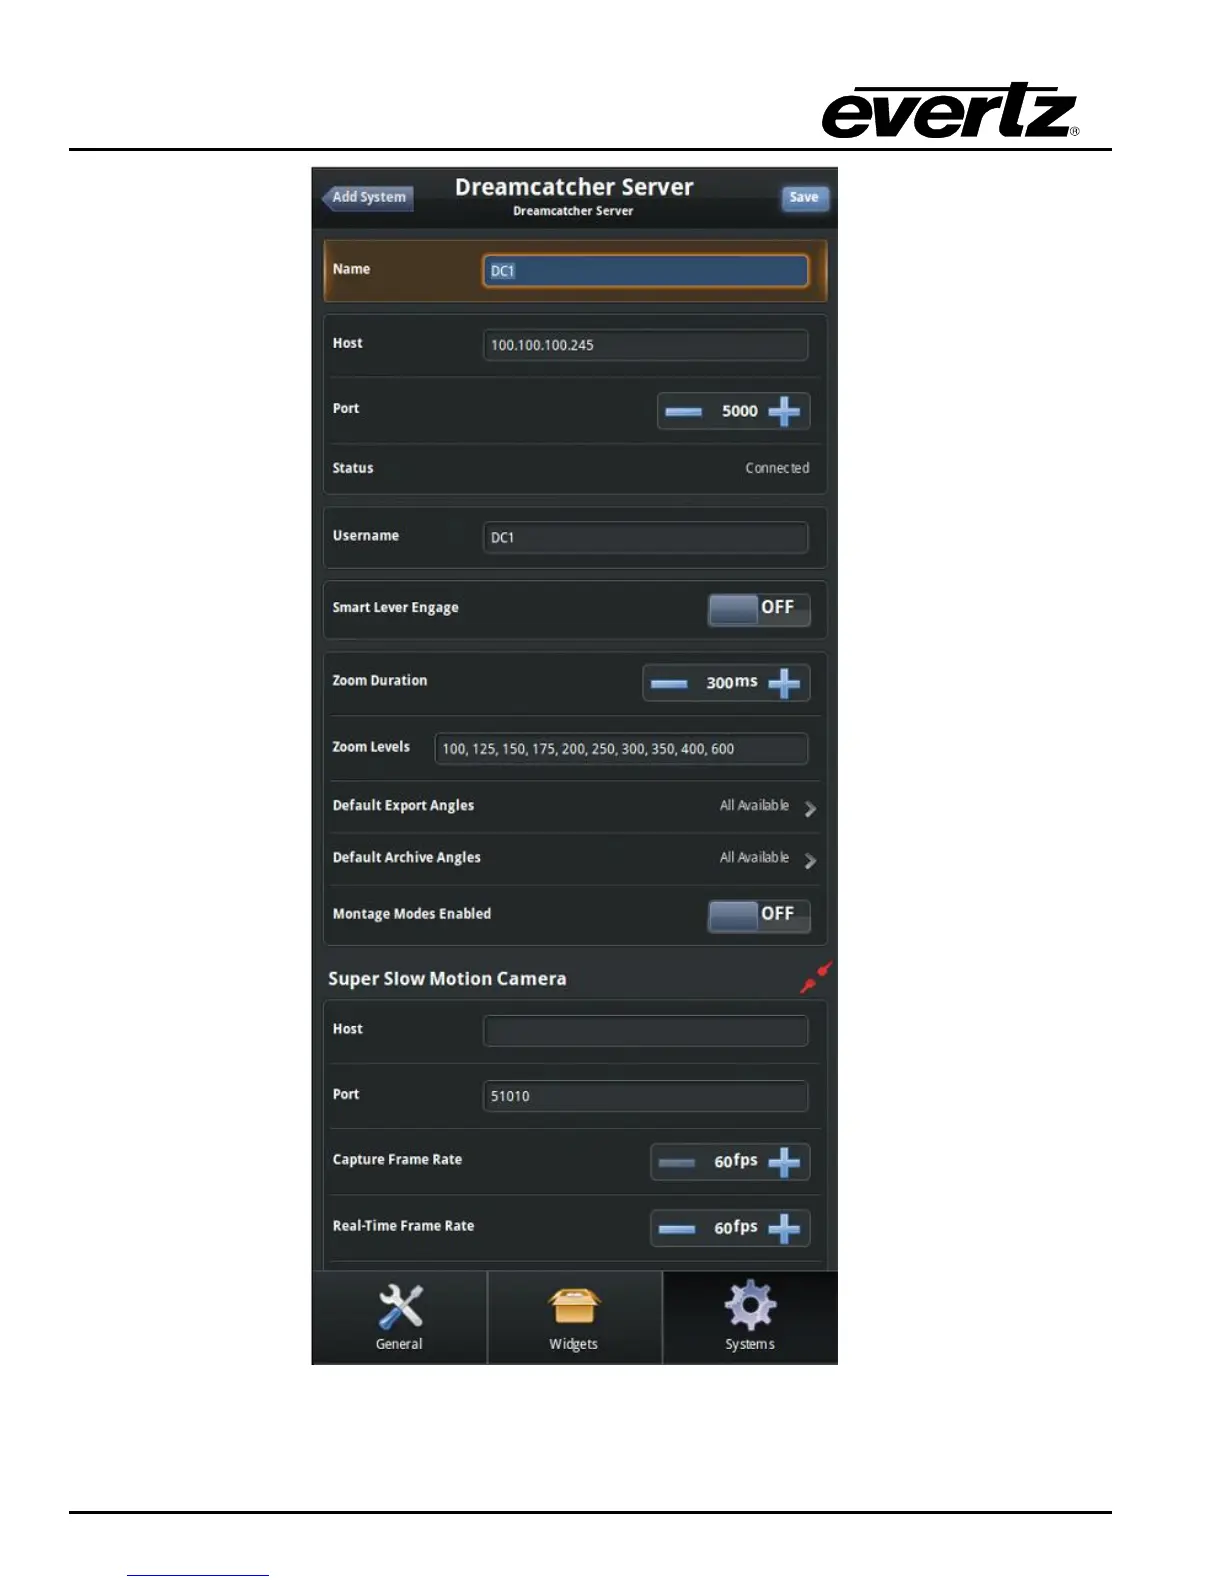Increase the Port value with plus
The height and width of the screenshot is (1584, 1224).
coord(784,411)
